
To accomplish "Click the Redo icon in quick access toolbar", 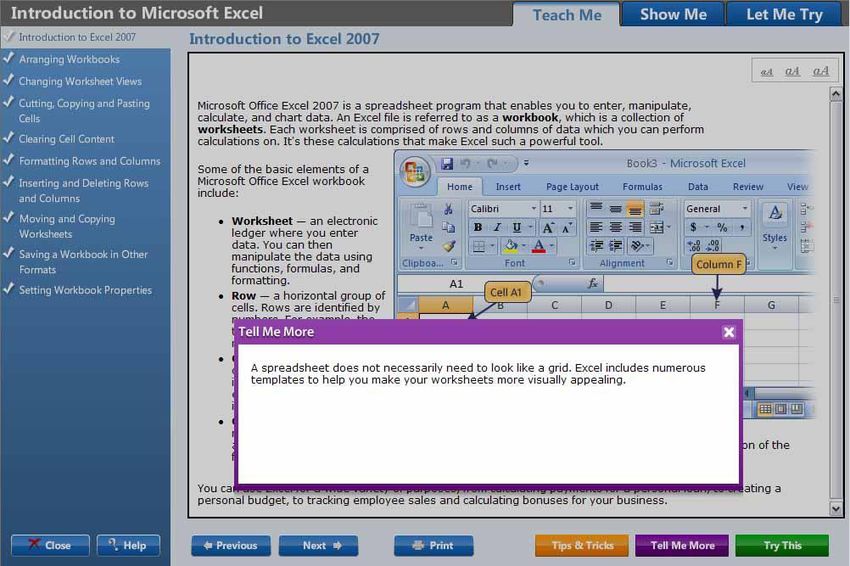I will [x=492, y=163].
